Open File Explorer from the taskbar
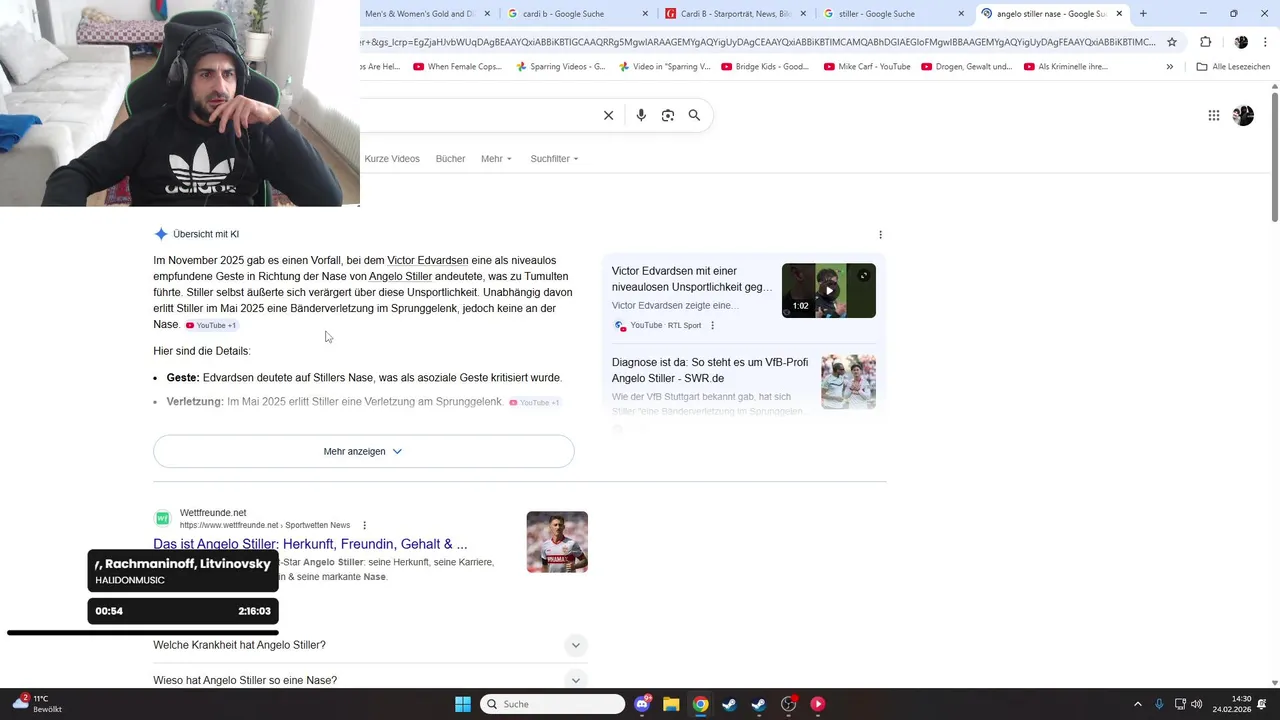The image size is (1280, 720). click(671, 704)
